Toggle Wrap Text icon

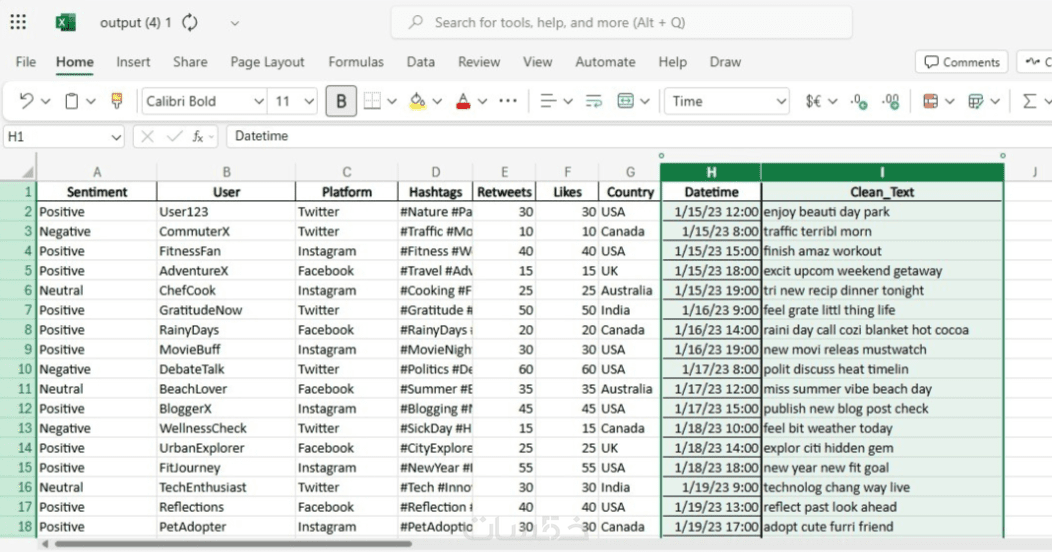pos(594,101)
